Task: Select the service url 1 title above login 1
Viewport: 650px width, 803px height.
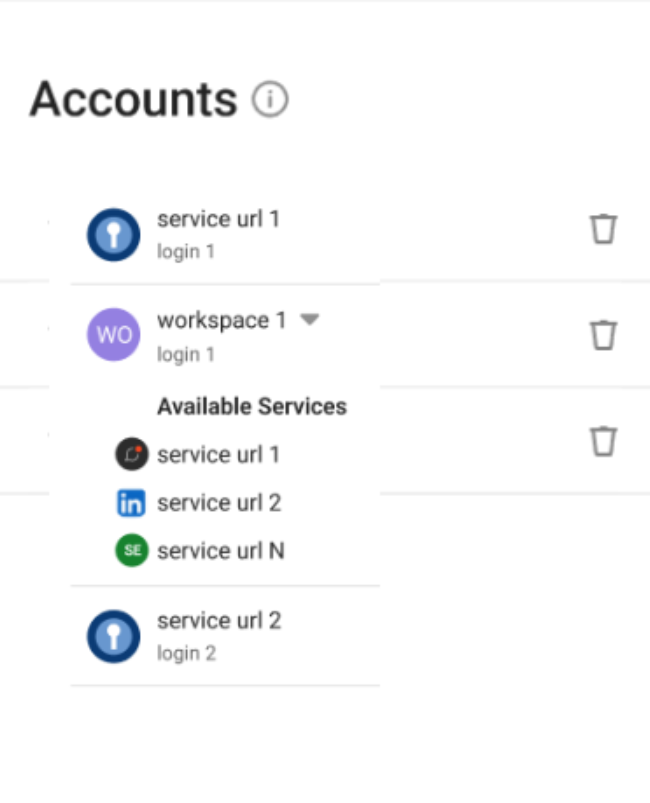Action: click(218, 219)
